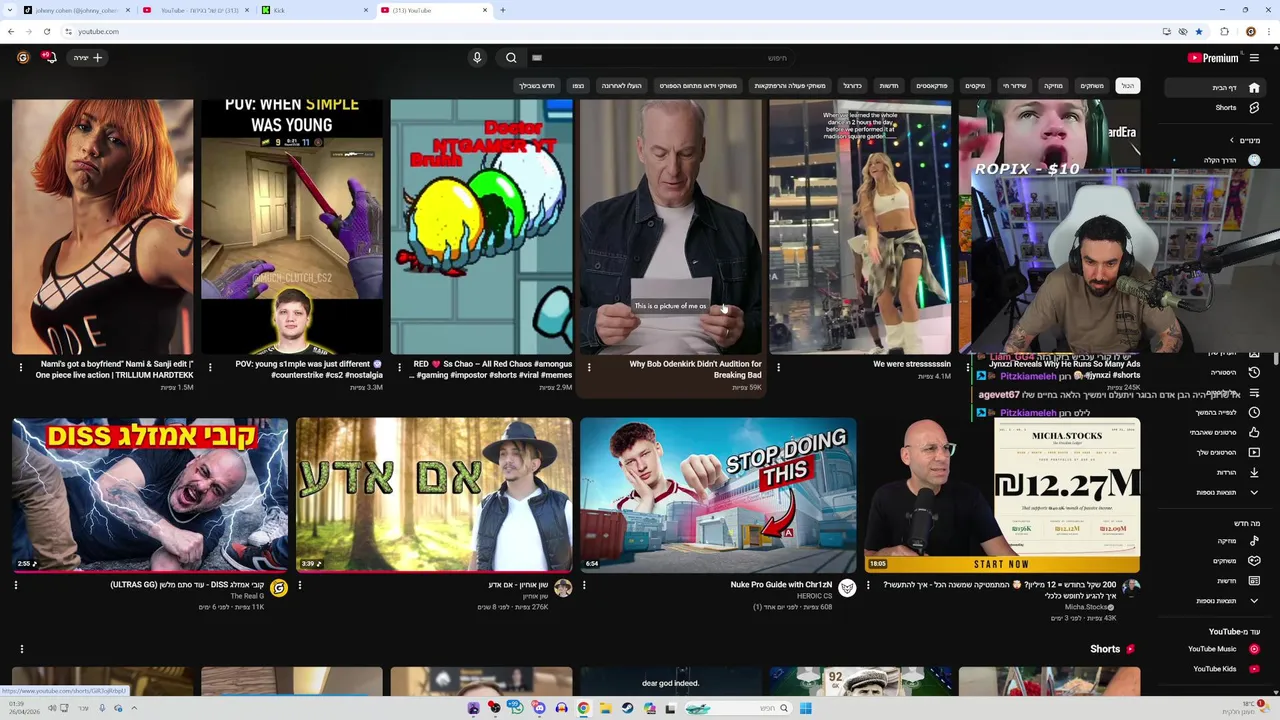Focus the YouTube search field
The height and width of the screenshot is (720, 1280).
660,58
